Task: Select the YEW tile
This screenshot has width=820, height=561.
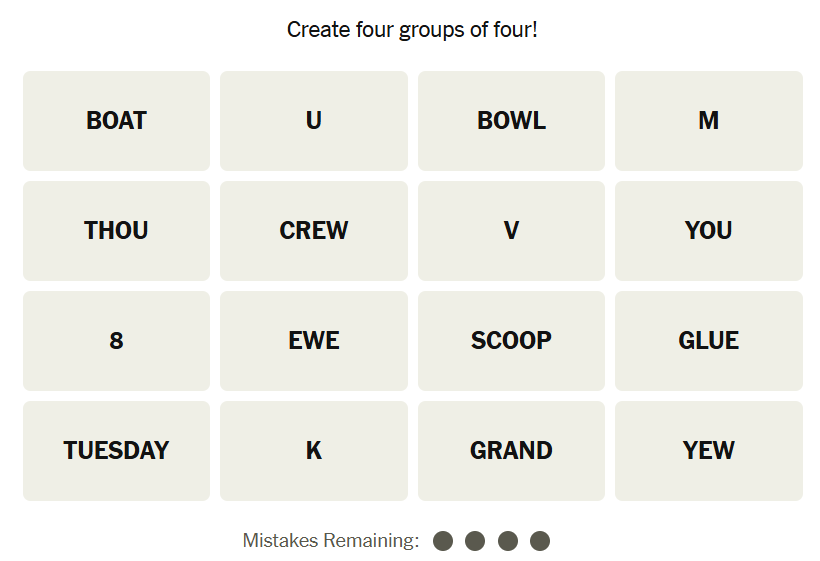Action: click(708, 451)
